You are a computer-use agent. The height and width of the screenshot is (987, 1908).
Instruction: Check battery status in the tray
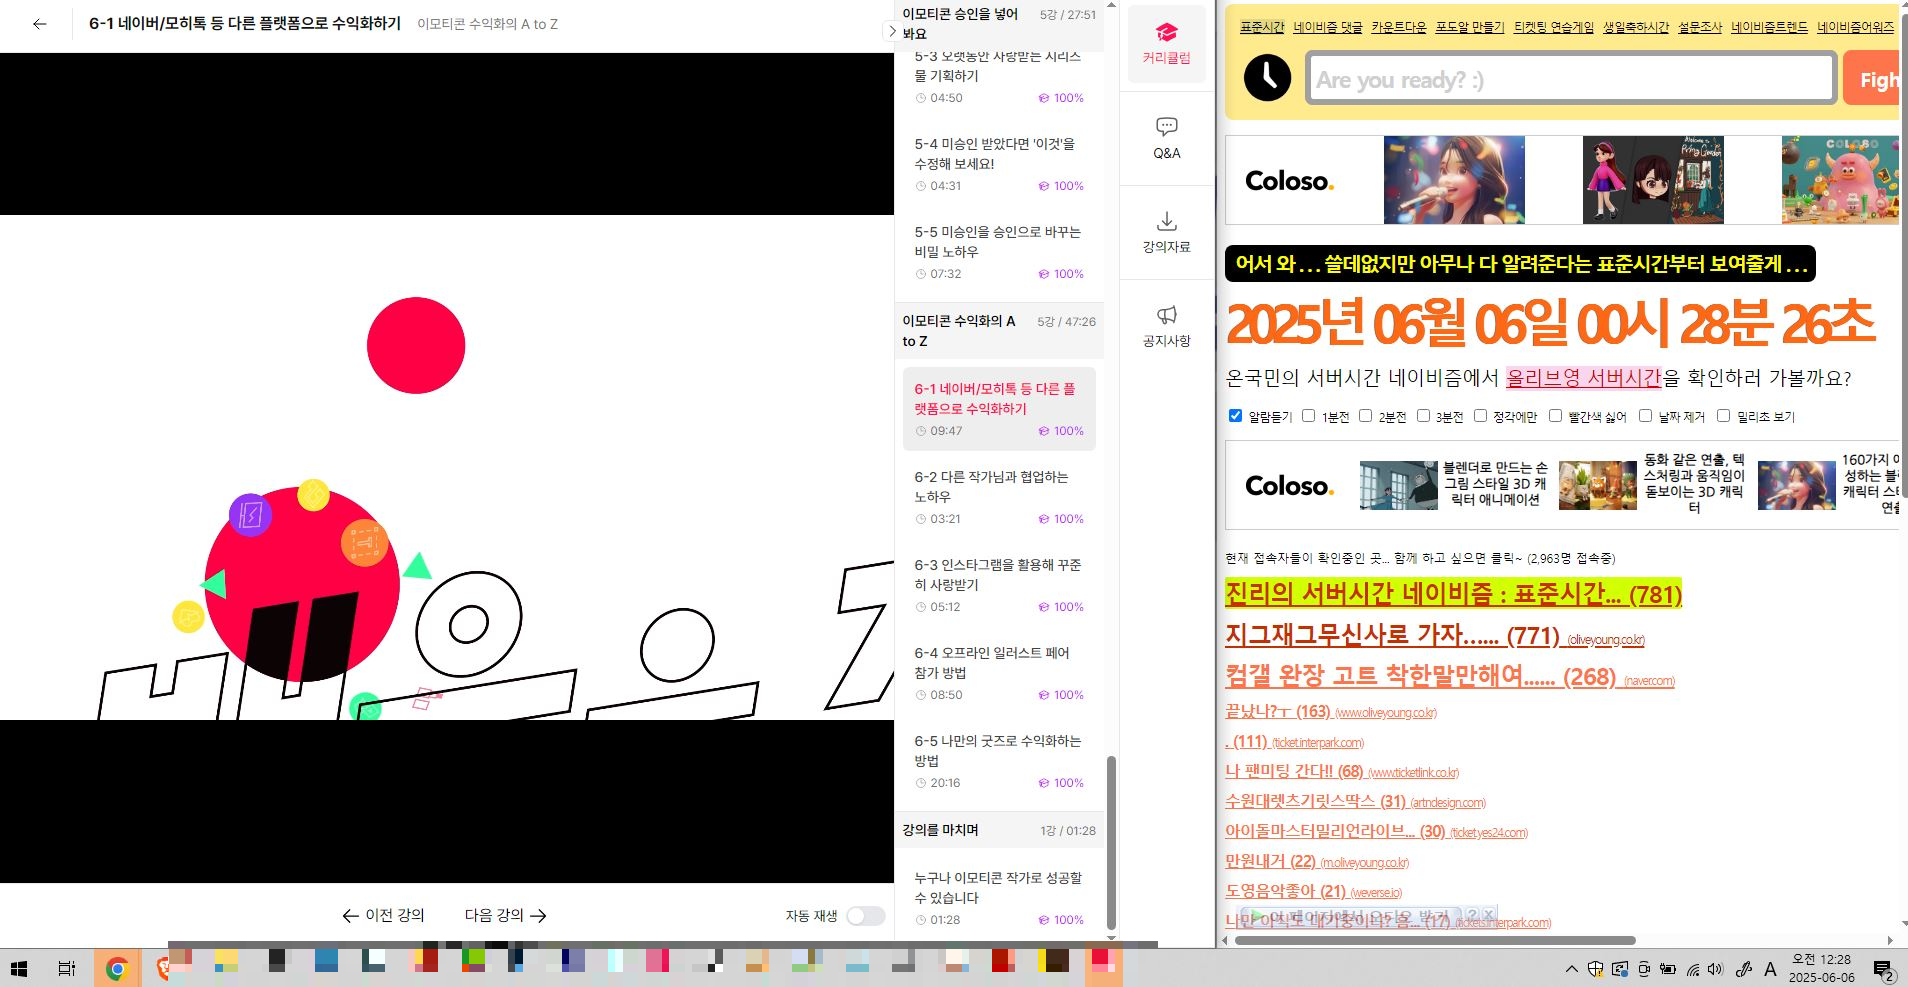tap(1668, 969)
